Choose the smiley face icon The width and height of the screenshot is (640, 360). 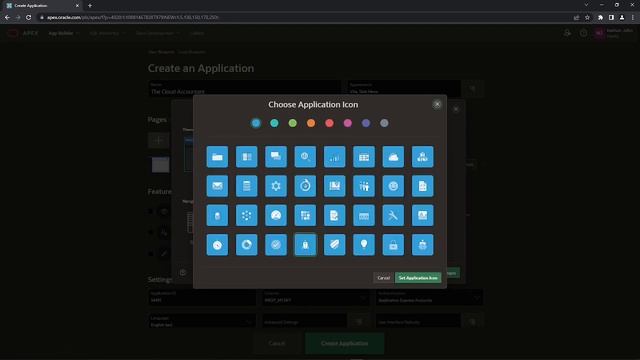pyautogui.click(x=393, y=186)
